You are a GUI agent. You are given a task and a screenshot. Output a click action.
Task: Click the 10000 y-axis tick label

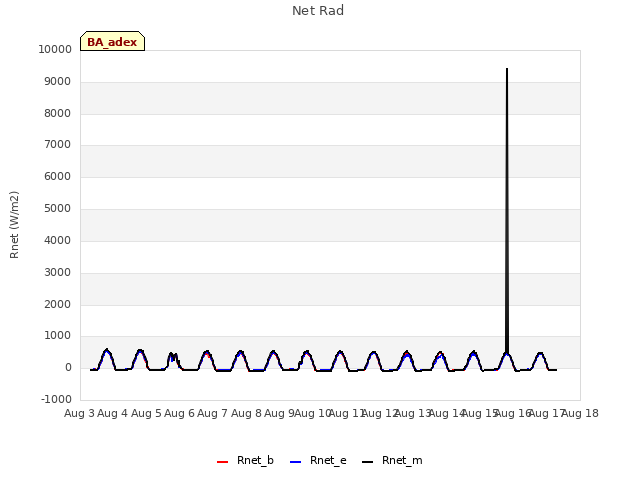pyautogui.click(x=55, y=49)
